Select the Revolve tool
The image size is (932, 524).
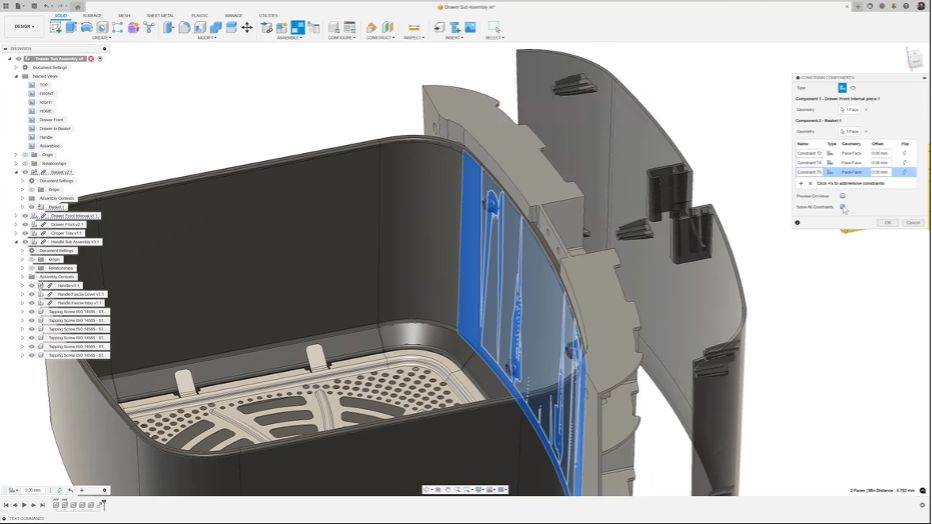click(x=87, y=27)
